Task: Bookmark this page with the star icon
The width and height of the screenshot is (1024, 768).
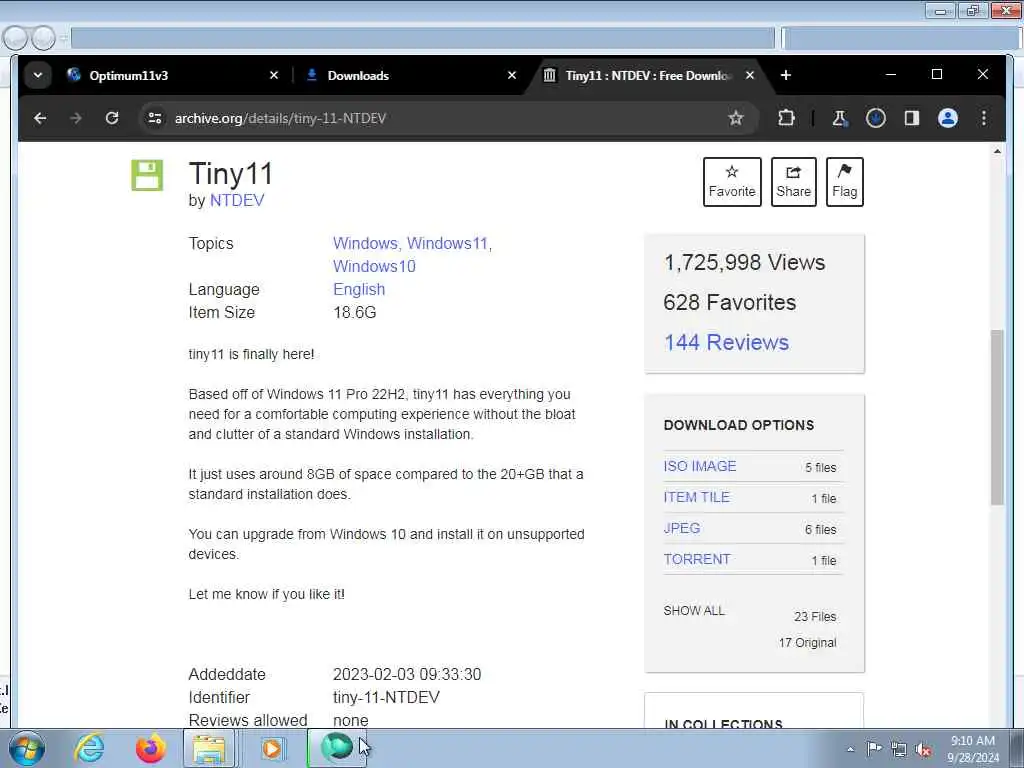Action: pos(736,118)
